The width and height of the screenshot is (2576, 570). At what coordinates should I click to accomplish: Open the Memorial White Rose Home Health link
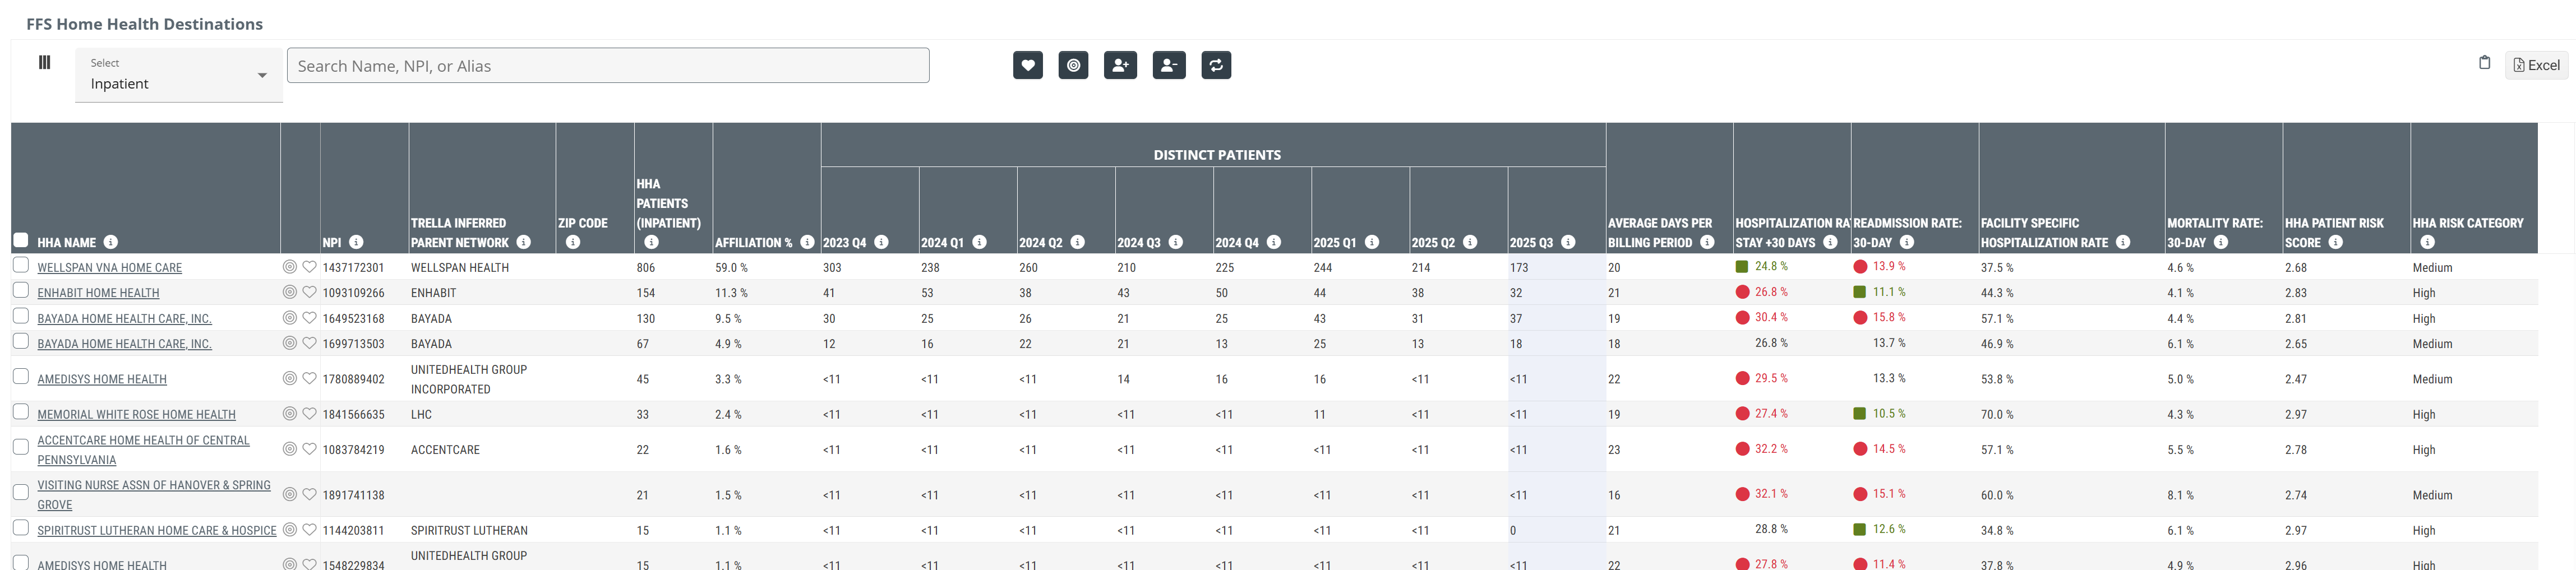pos(136,414)
